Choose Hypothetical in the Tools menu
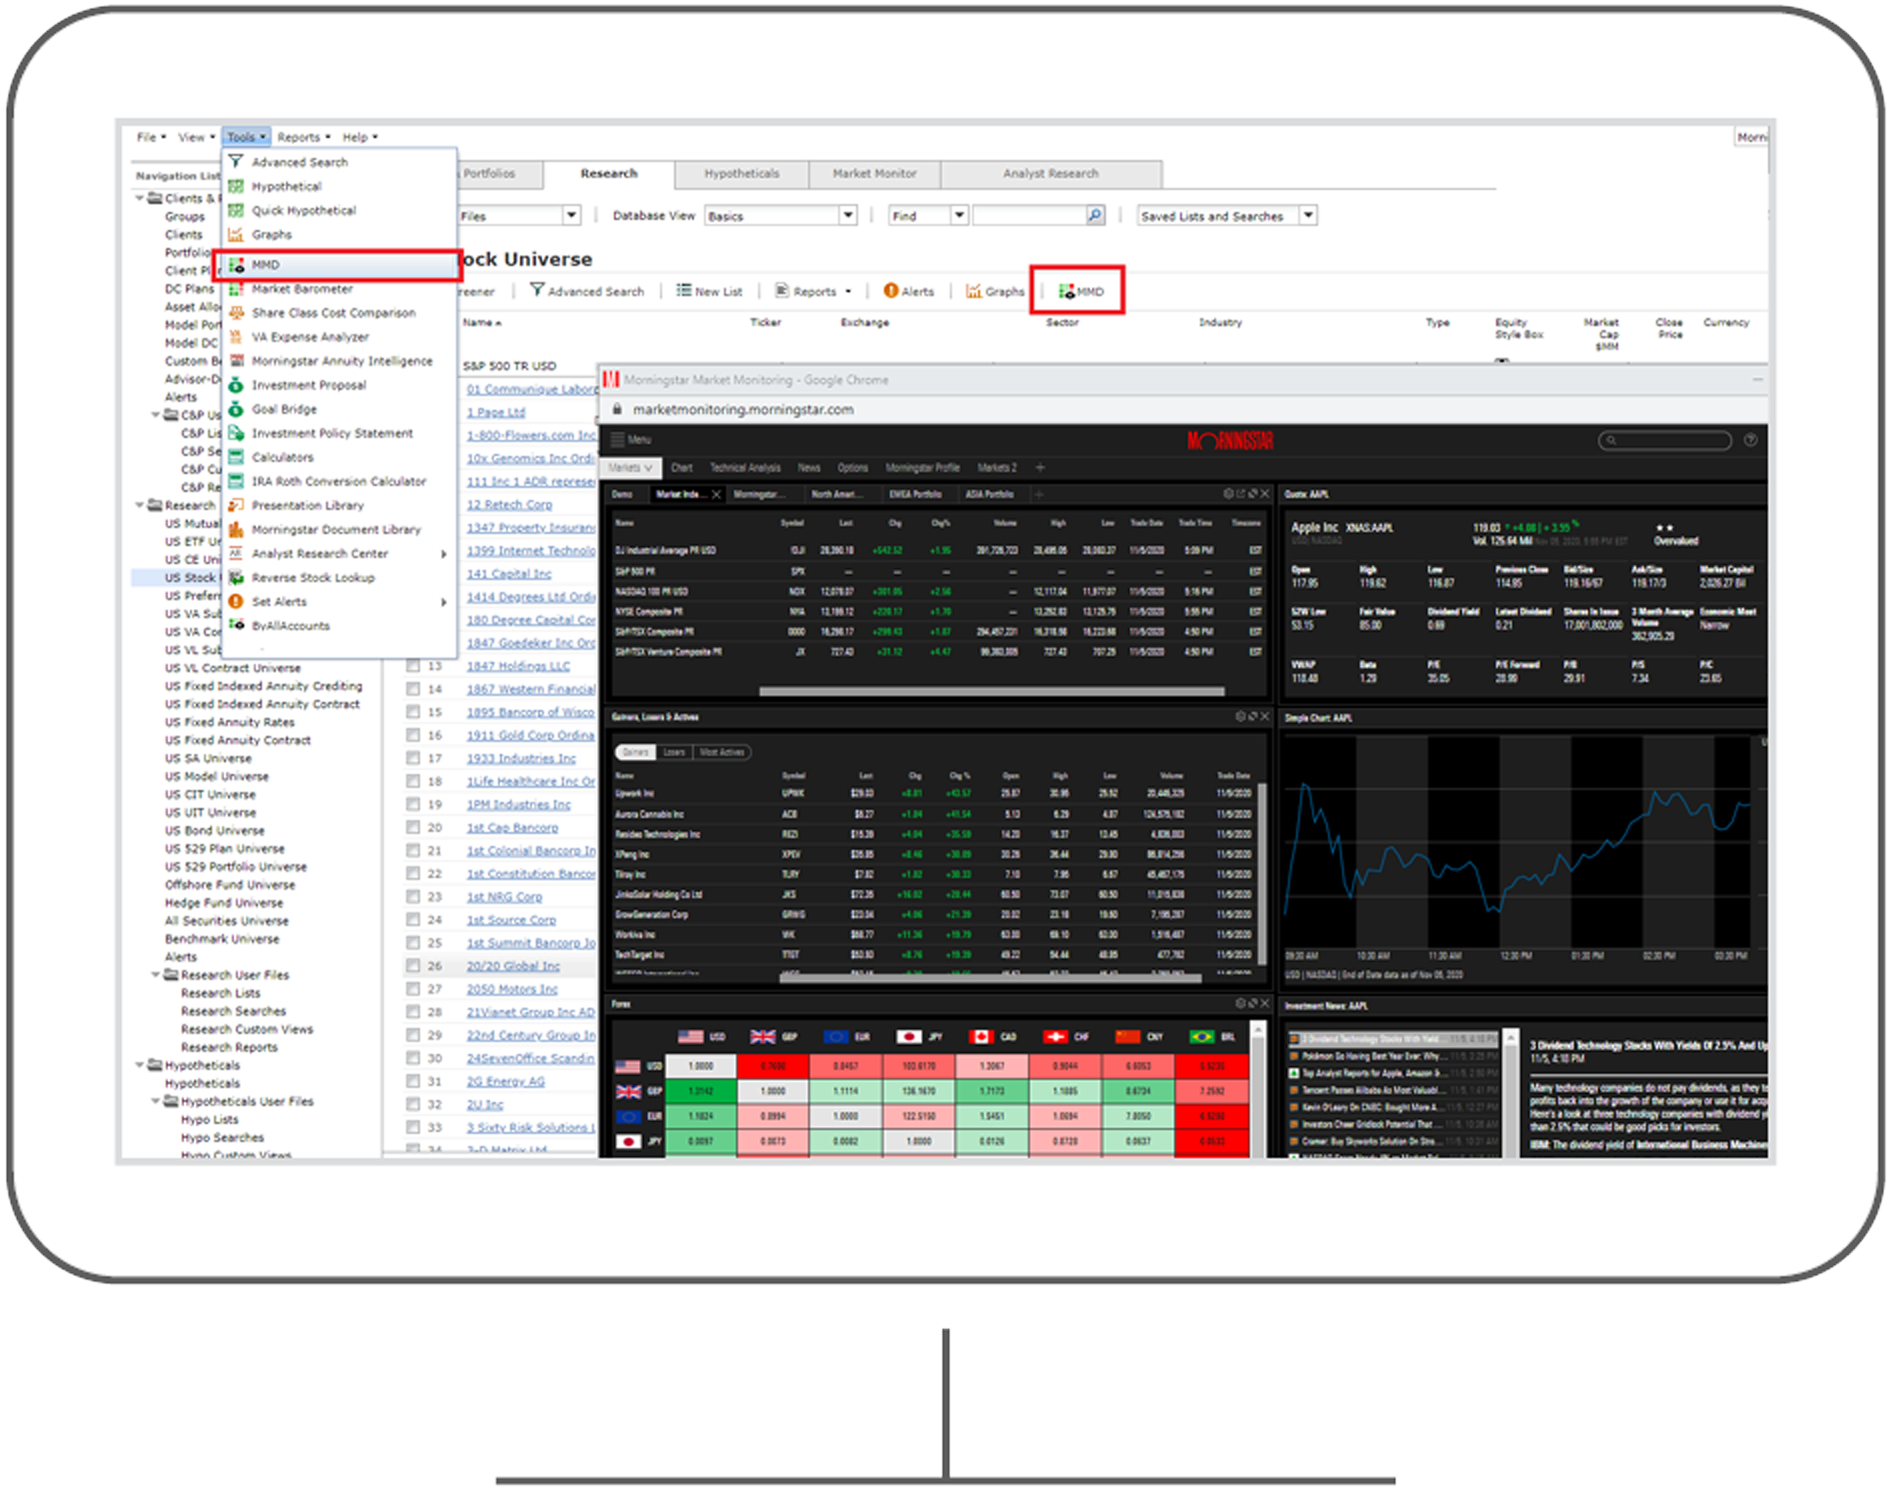Image resolution: width=1890 pixels, height=1494 pixels. click(x=286, y=186)
